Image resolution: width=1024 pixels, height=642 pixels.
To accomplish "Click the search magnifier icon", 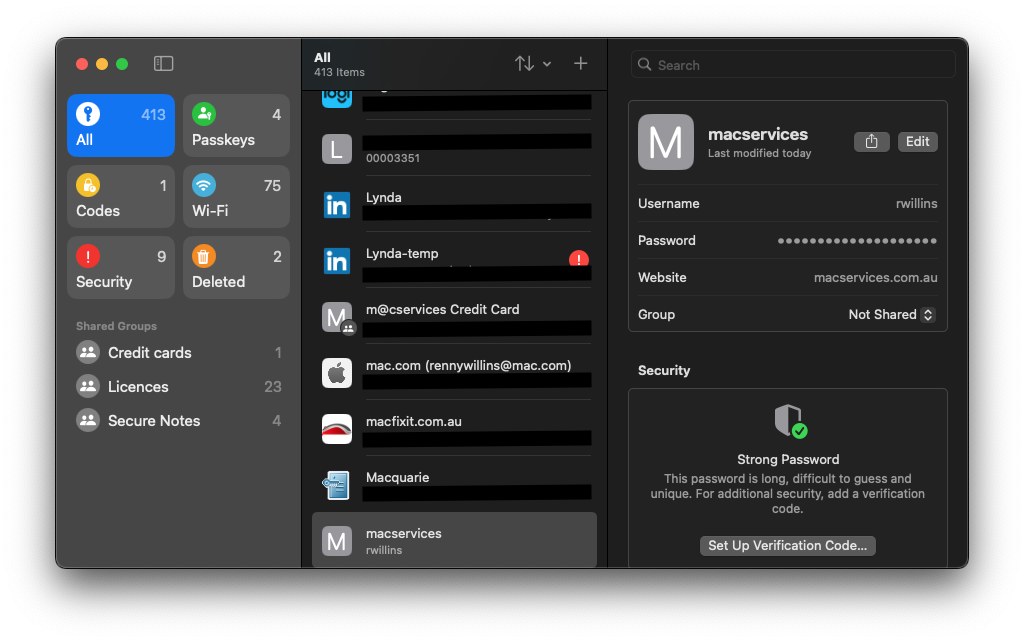I will point(645,65).
